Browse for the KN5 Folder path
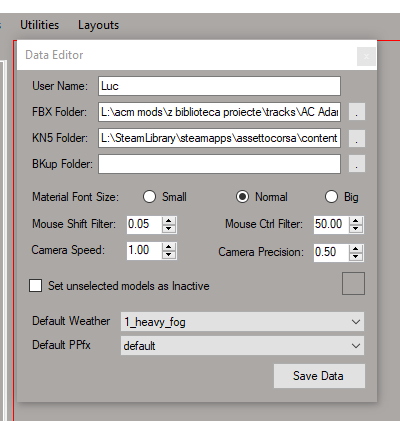This screenshot has width=400, height=421. (x=357, y=138)
